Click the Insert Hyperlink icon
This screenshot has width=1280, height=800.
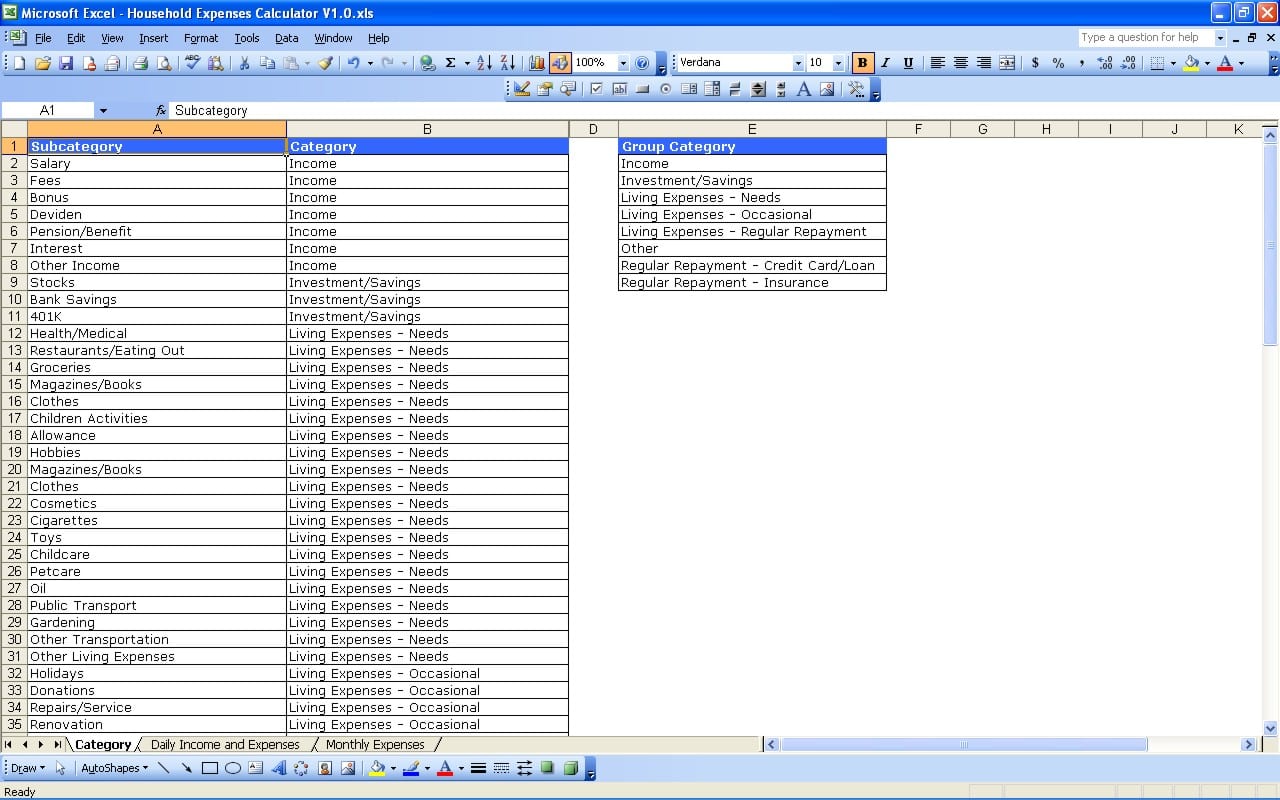click(x=427, y=62)
